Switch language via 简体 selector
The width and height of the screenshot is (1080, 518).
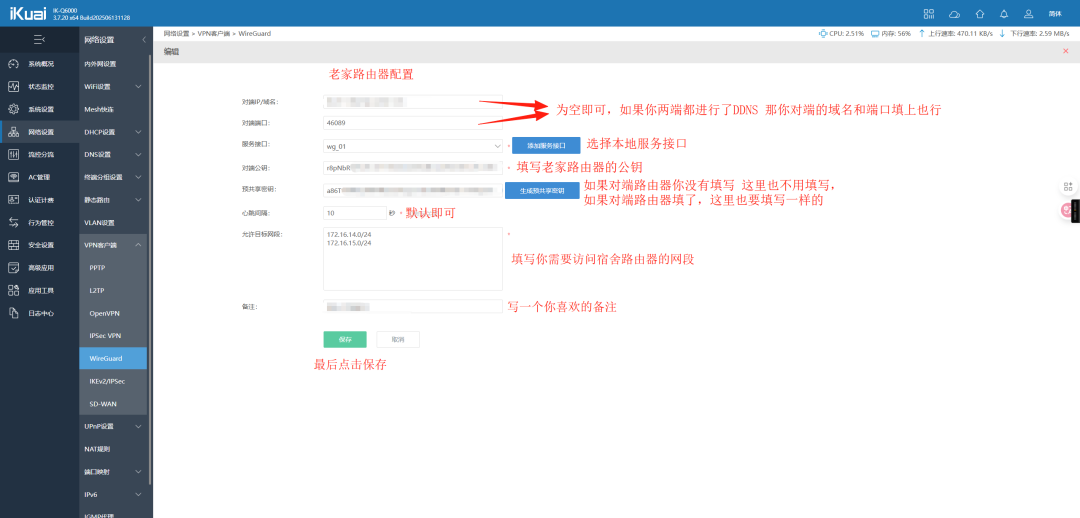[x=1055, y=14]
